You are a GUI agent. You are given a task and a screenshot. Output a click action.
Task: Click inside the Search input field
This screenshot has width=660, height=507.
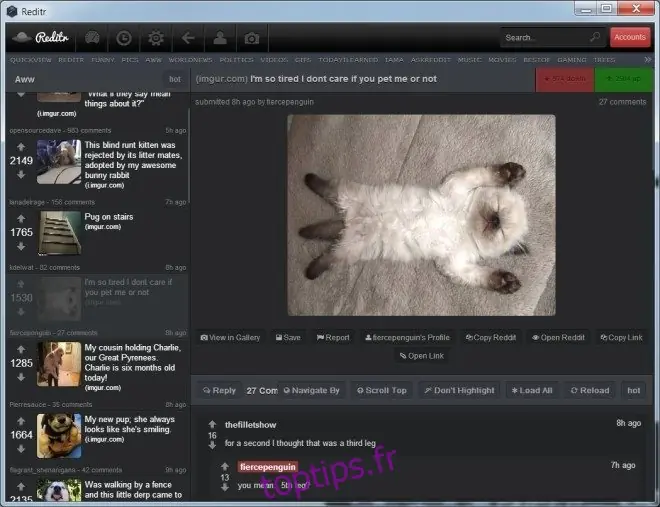pyautogui.click(x=545, y=37)
